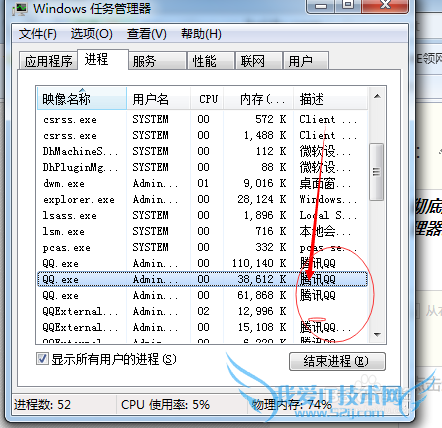Select the 进程 tab
Viewport: 442px width, 428px height.
[x=103, y=60]
